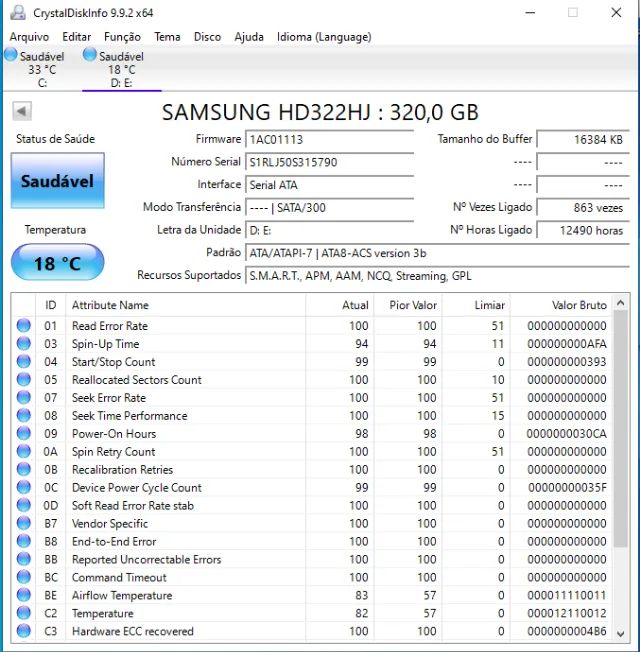
Task: Click the power-on hours 12490 horas
Action: pyautogui.click(x=583, y=230)
